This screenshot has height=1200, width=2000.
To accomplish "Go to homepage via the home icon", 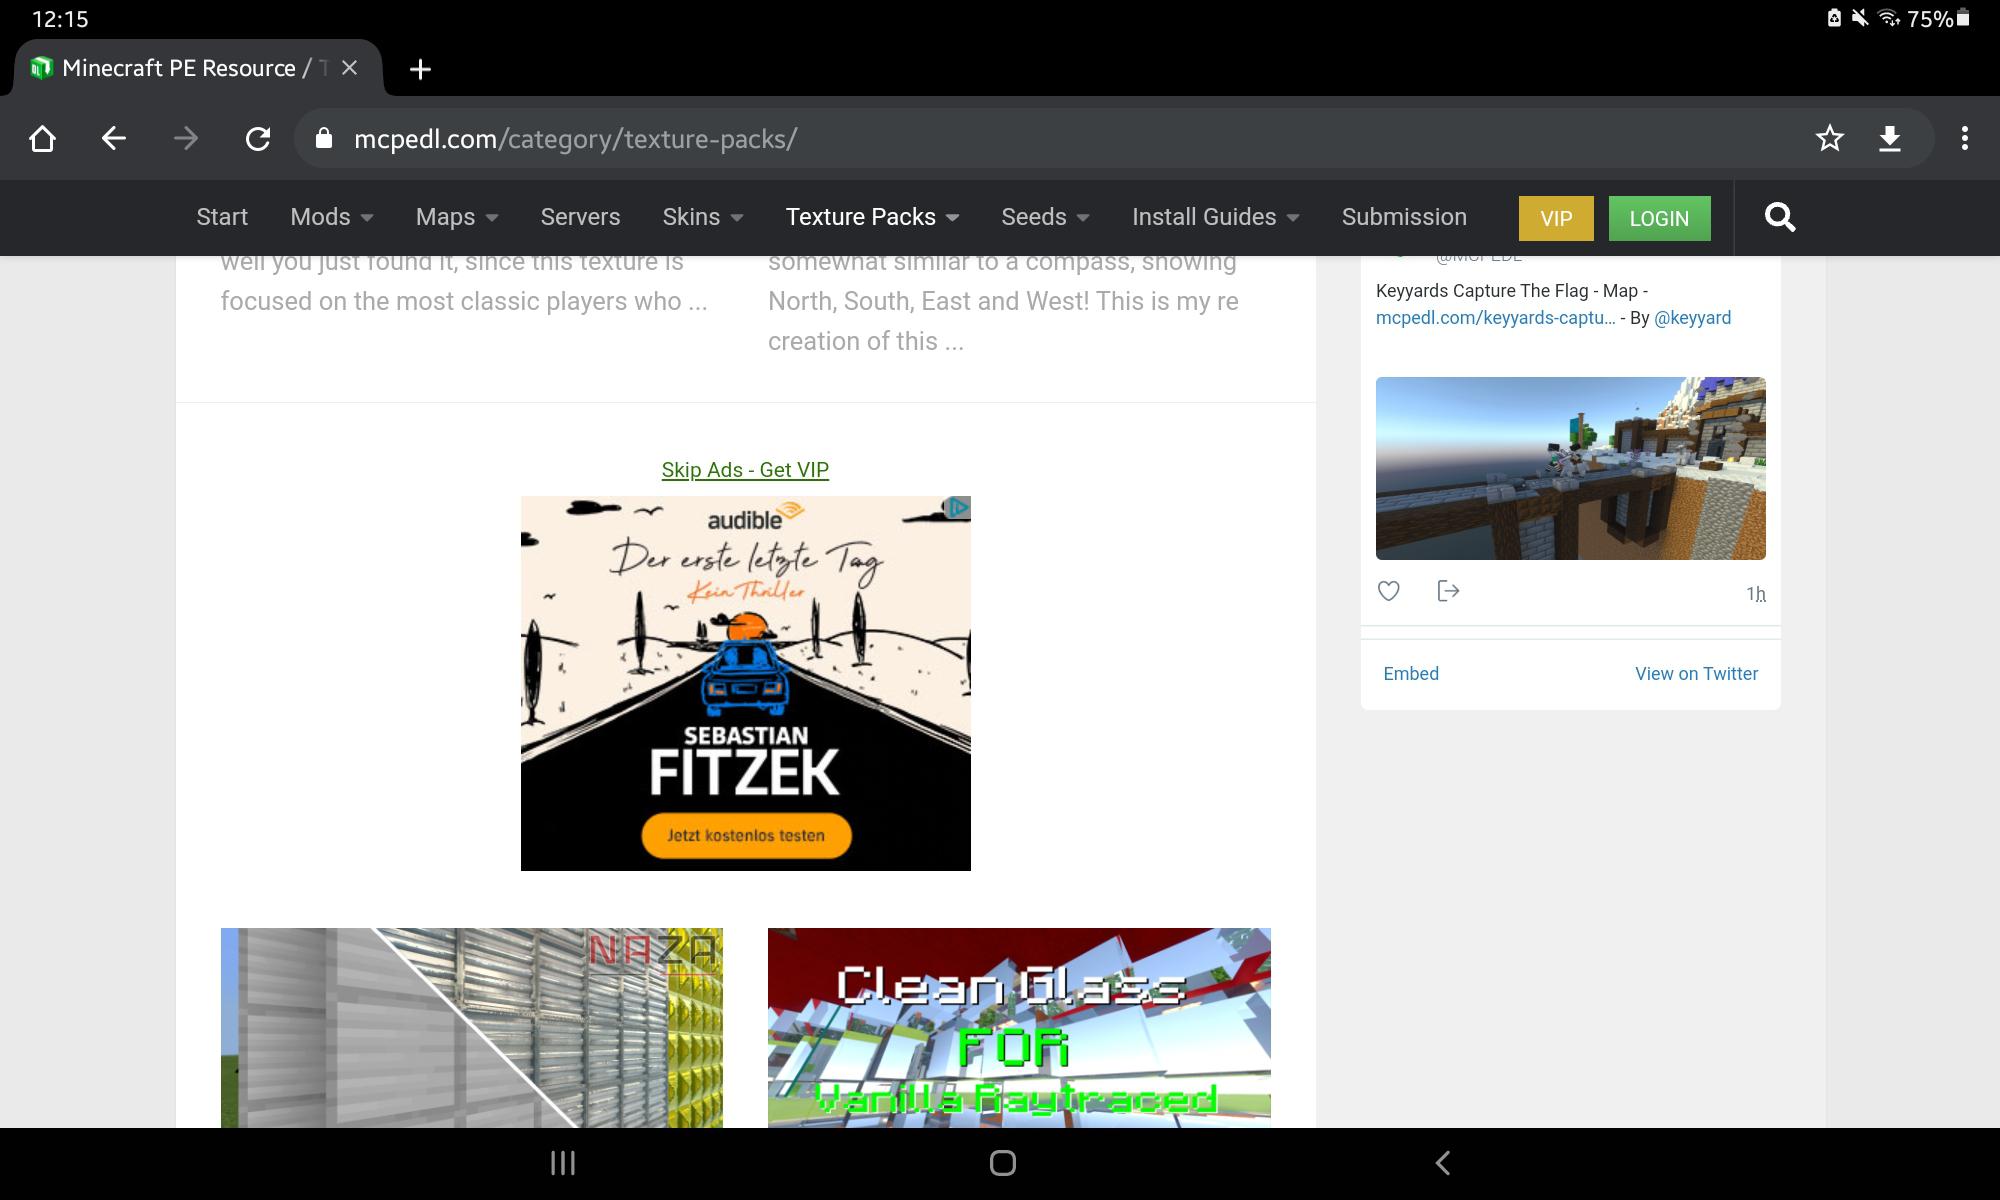I will click(x=42, y=138).
